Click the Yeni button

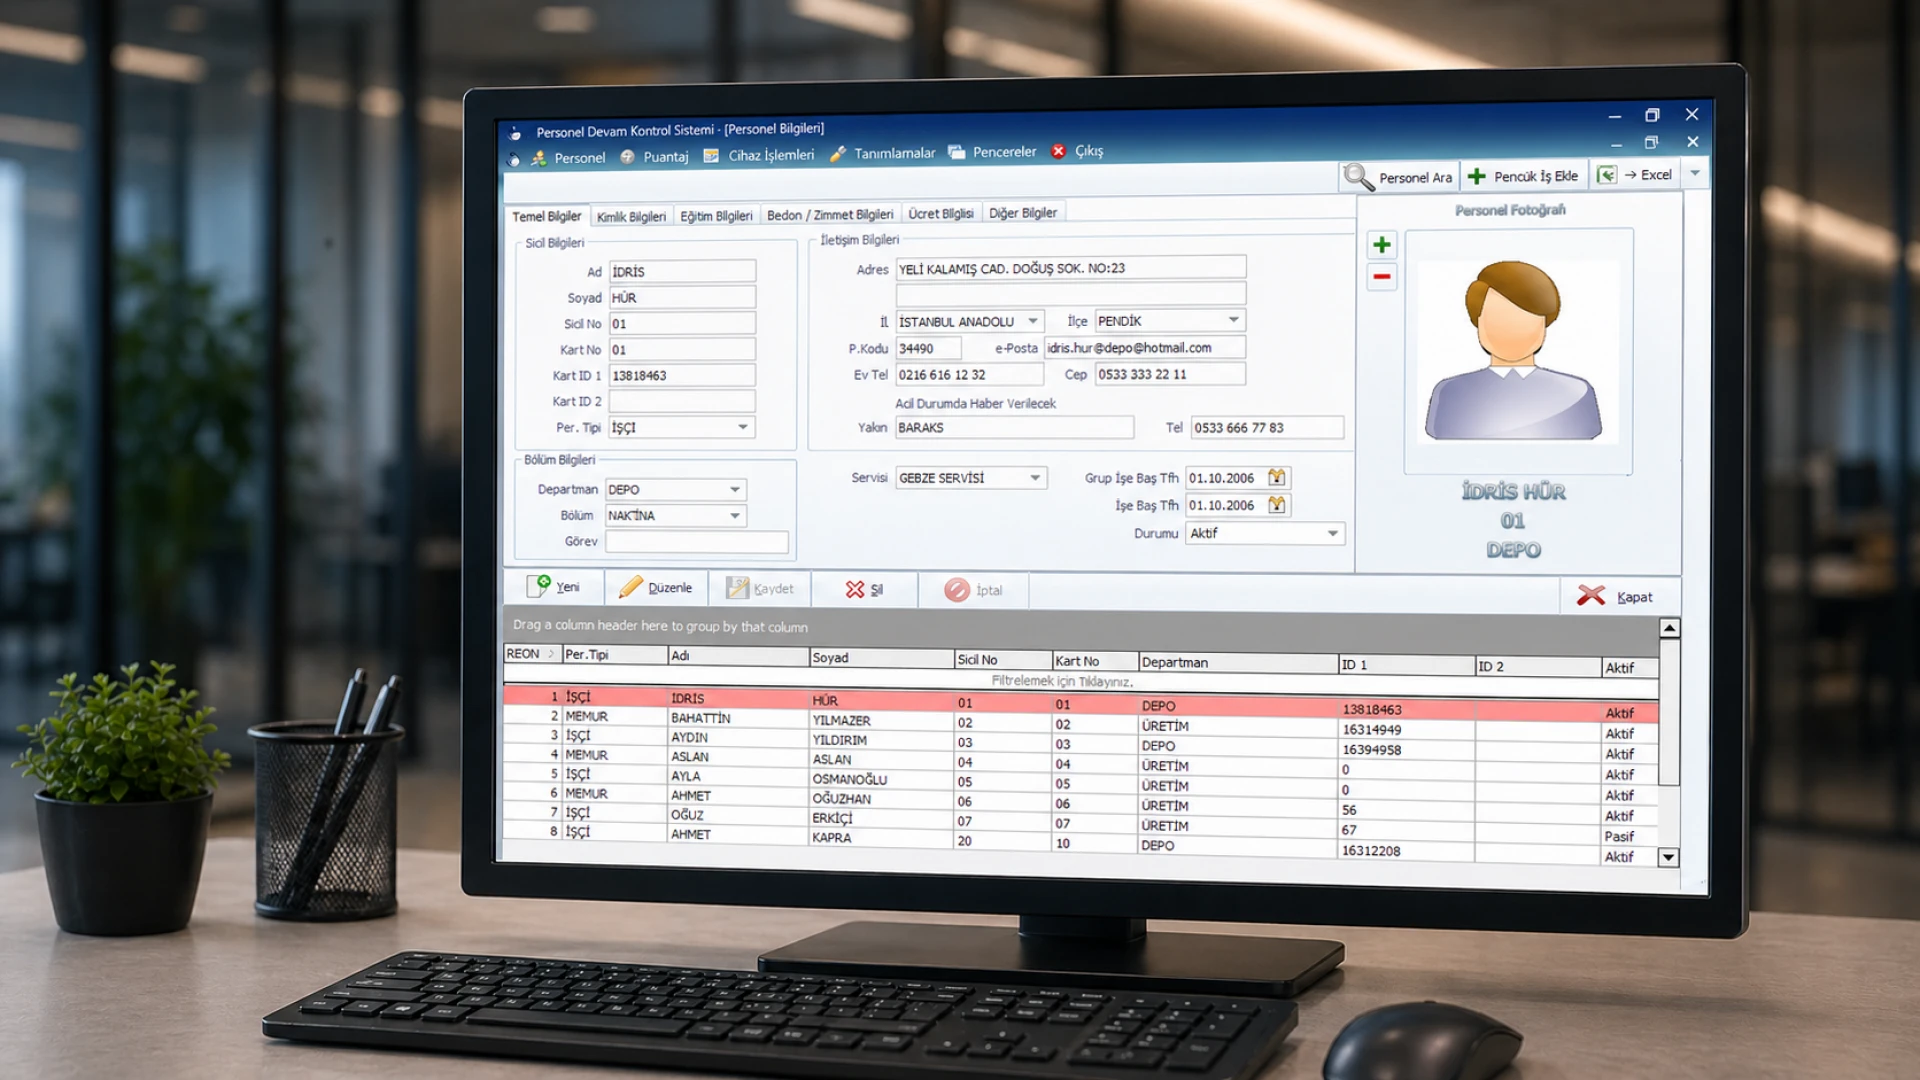pyautogui.click(x=554, y=587)
